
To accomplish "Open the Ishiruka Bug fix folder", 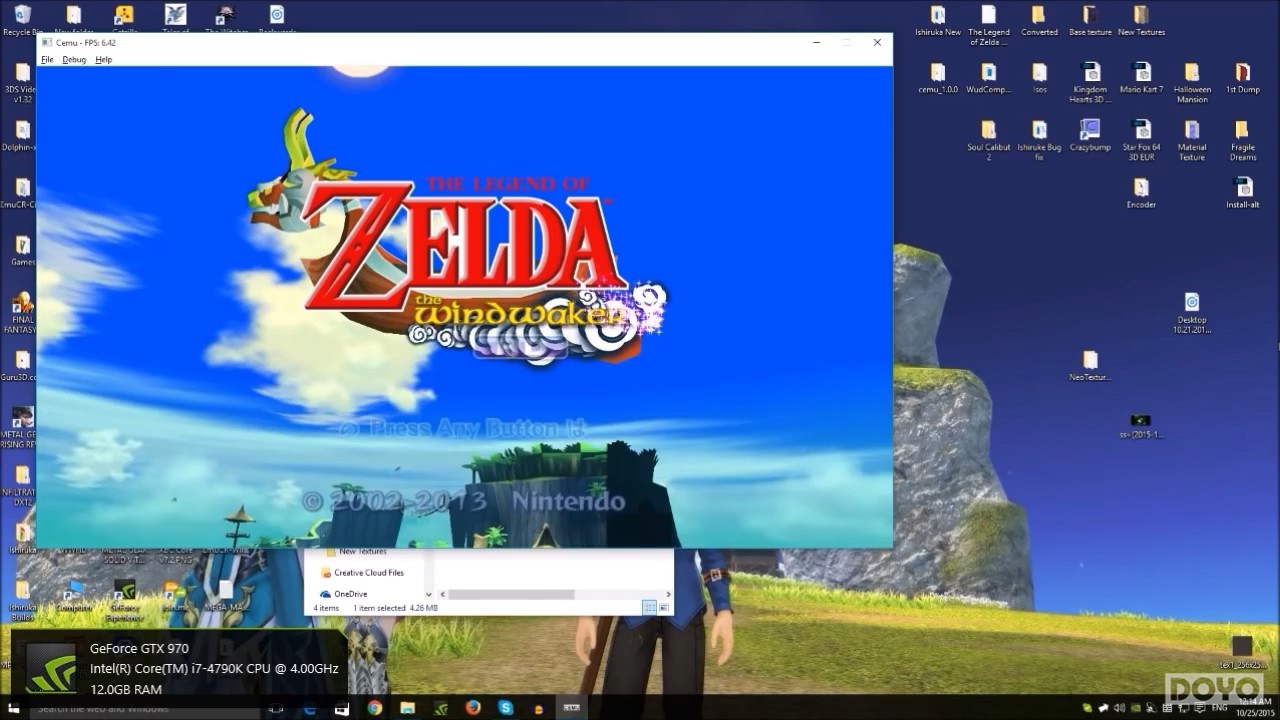I will [1039, 140].
